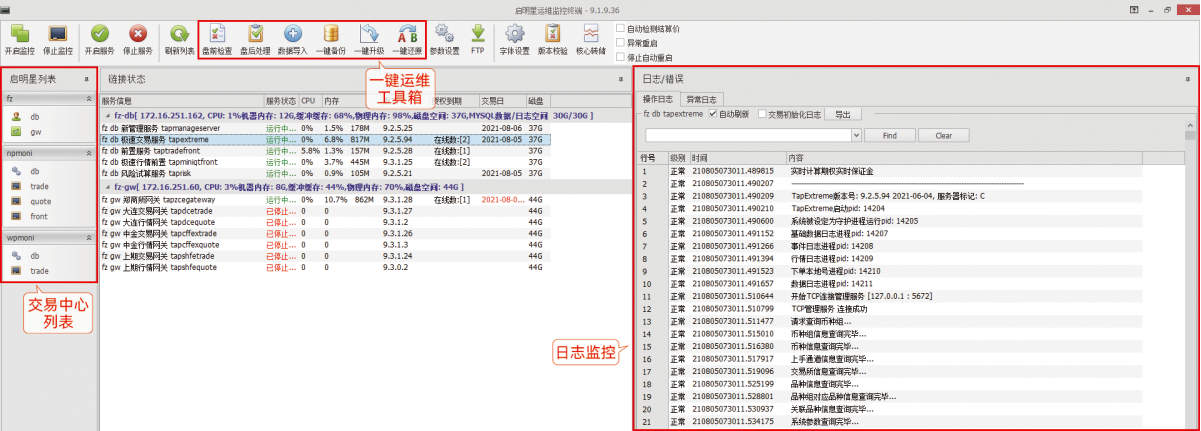Click the pin icon of 日志/错误 panel
The width and height of the screenshot is (1201, 431).
pyautogui.click(x=1188, y=78)
